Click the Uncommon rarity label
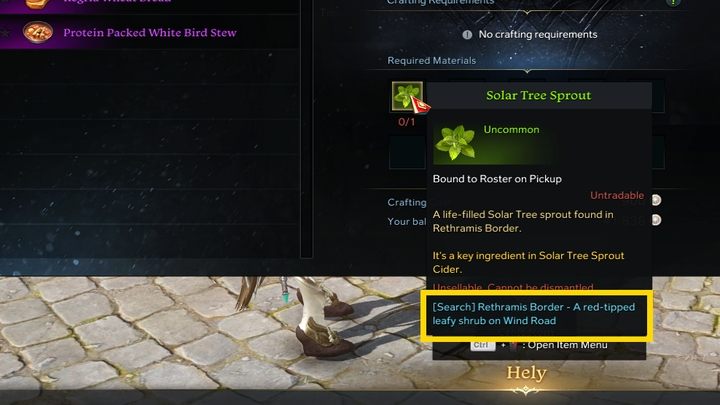This screenshot has width=720, height=405. [x=511, y=129]
